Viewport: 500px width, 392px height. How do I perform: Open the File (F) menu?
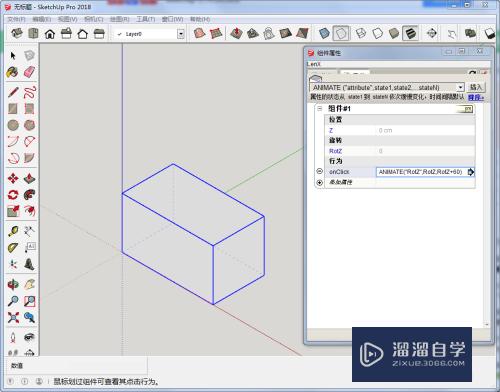(16, 19)
